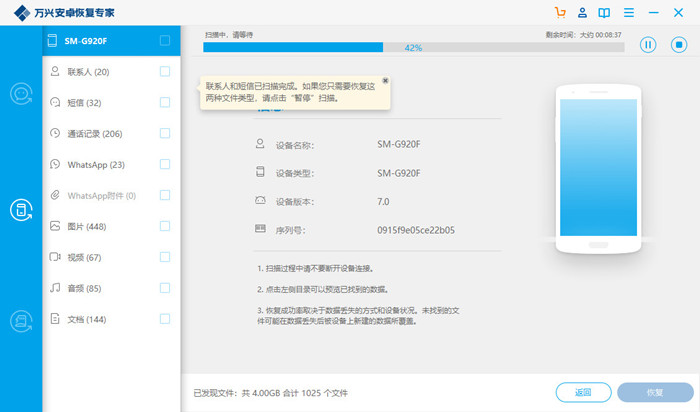Click the 恢复 recover button
Screen dimensions: 700x412
click(655, 392)
